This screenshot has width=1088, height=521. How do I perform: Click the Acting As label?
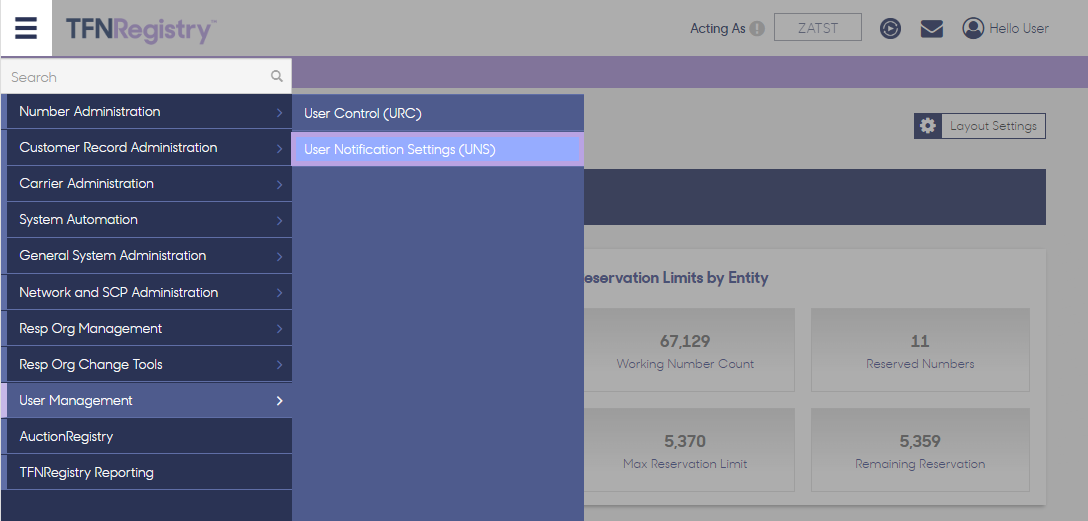[717, 28]
